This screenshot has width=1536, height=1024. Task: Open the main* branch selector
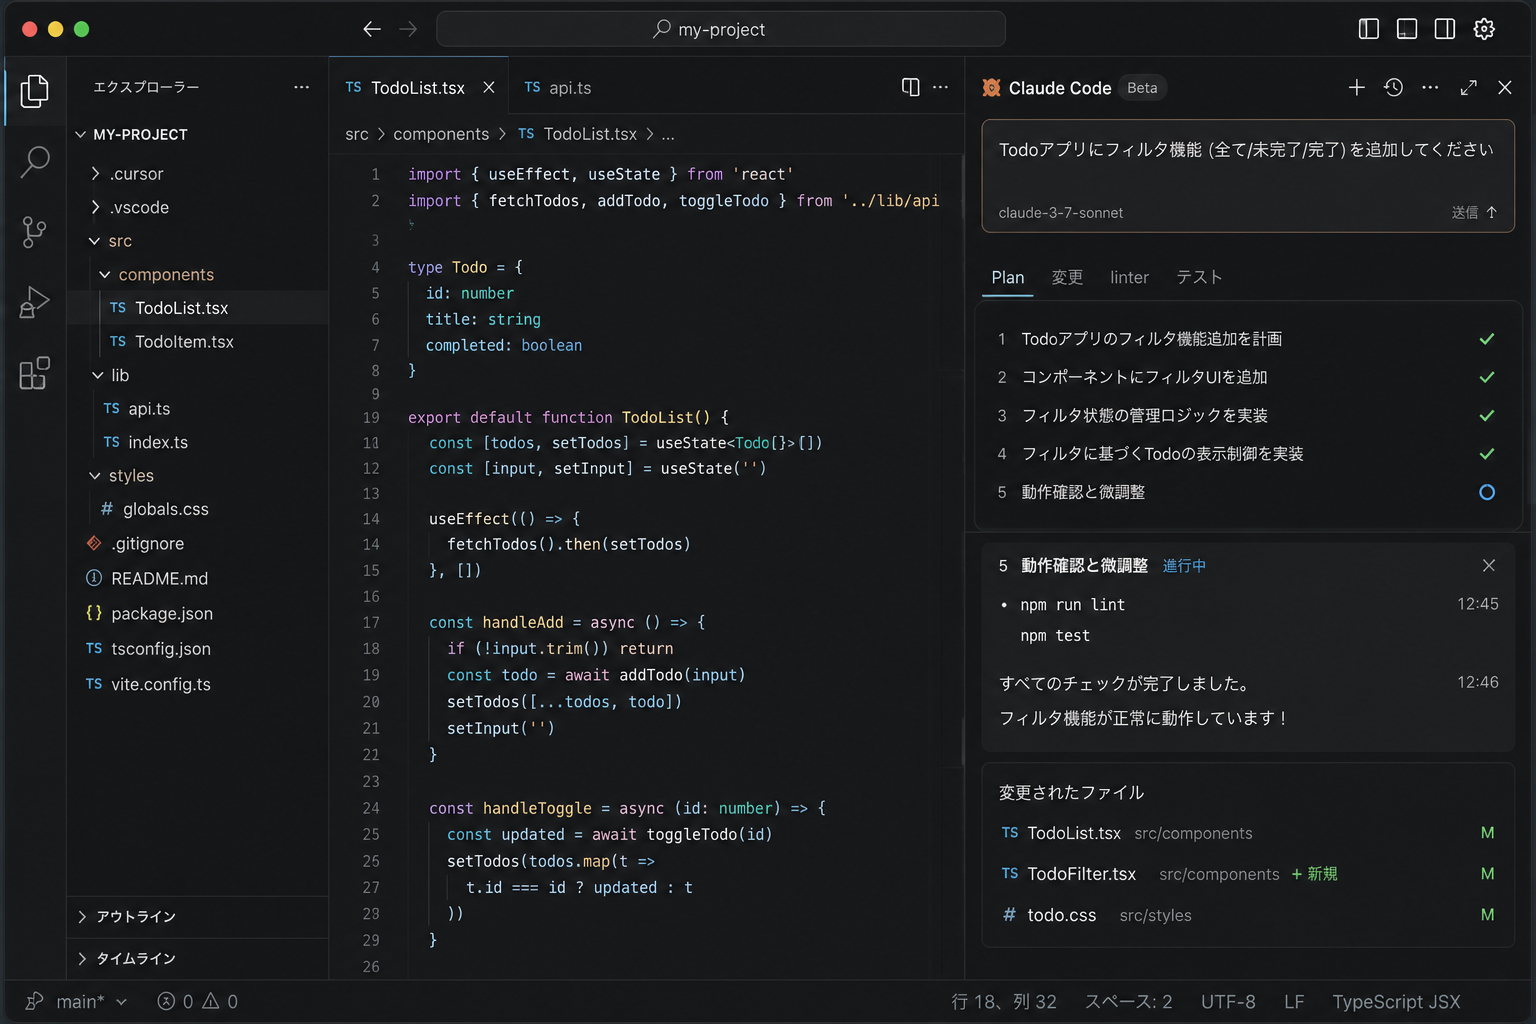coord(77,1001)
